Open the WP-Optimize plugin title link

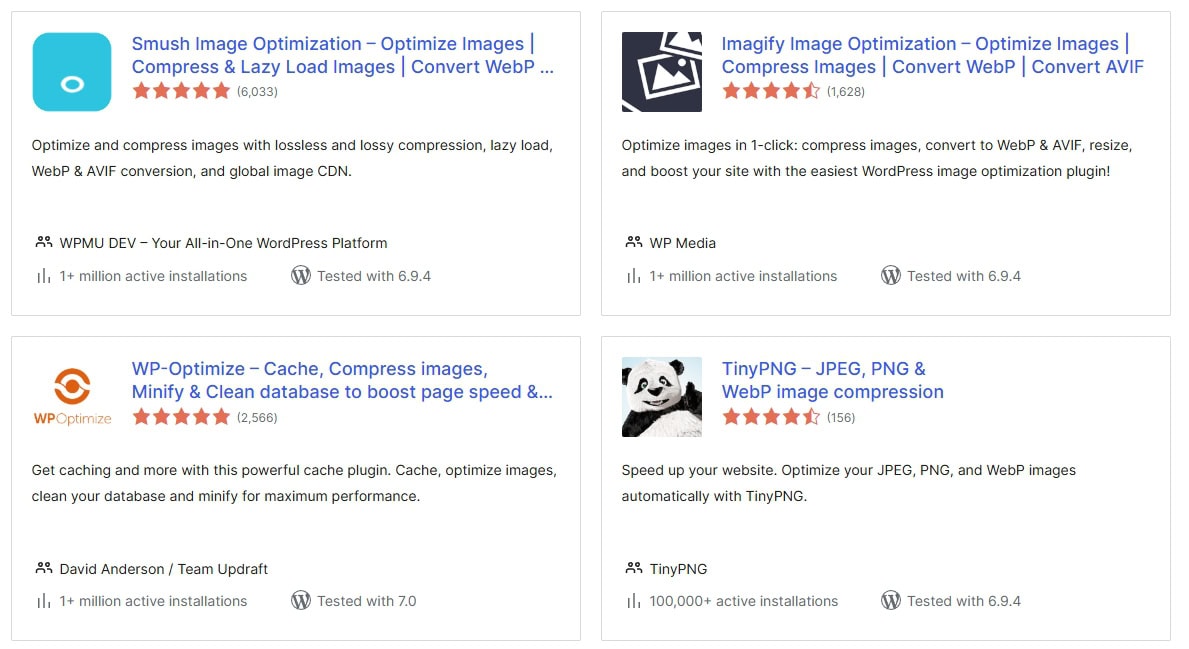(340, 380)
